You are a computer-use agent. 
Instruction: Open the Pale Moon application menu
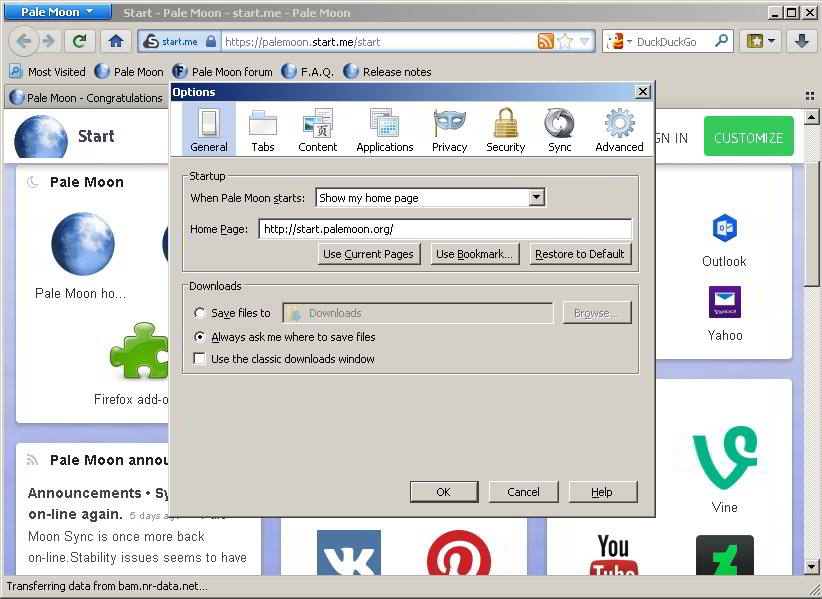(x=57, y=12)
